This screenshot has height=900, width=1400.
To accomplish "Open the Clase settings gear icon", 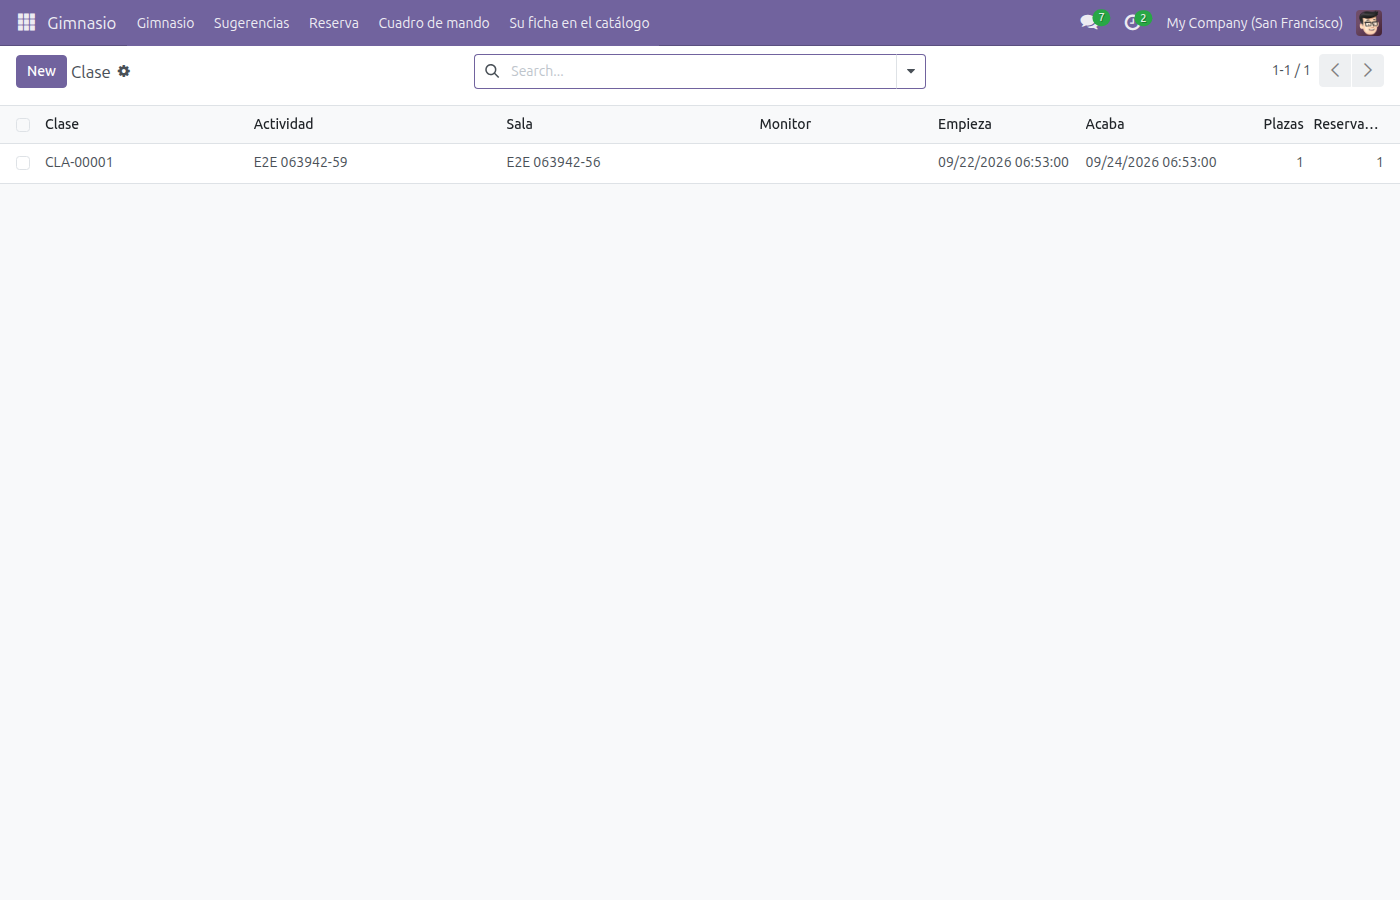I will [x=124, y=71].
